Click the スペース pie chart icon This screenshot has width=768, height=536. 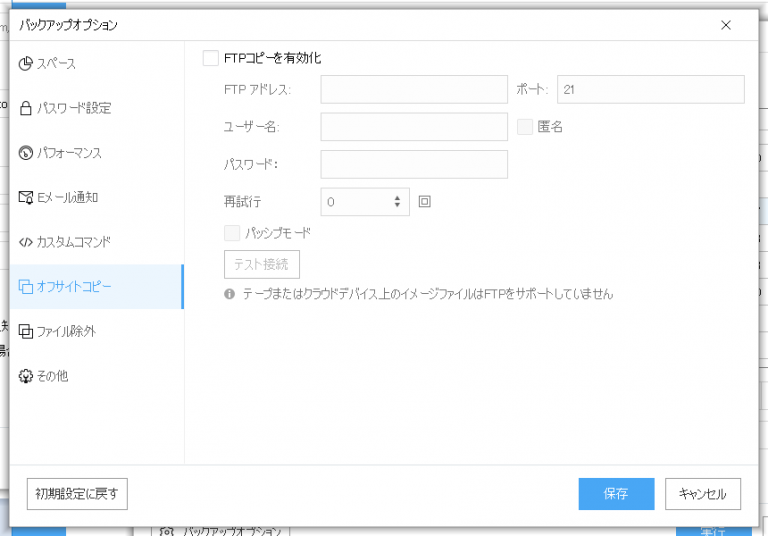[26, 64]
